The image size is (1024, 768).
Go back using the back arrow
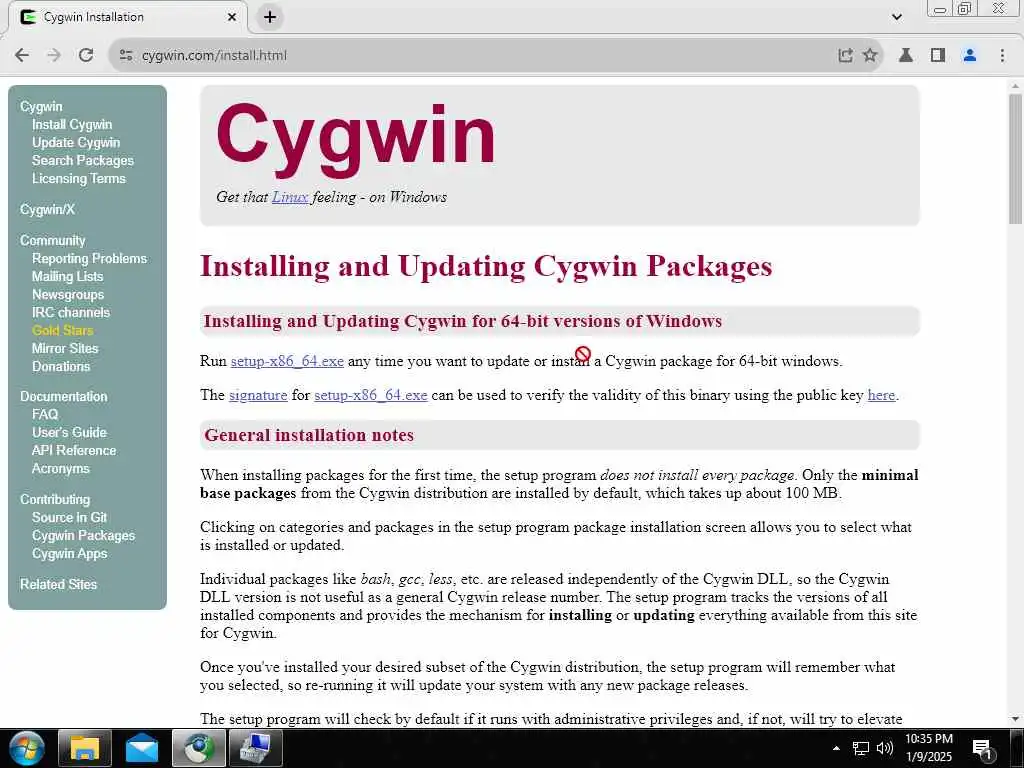point(22,56)
